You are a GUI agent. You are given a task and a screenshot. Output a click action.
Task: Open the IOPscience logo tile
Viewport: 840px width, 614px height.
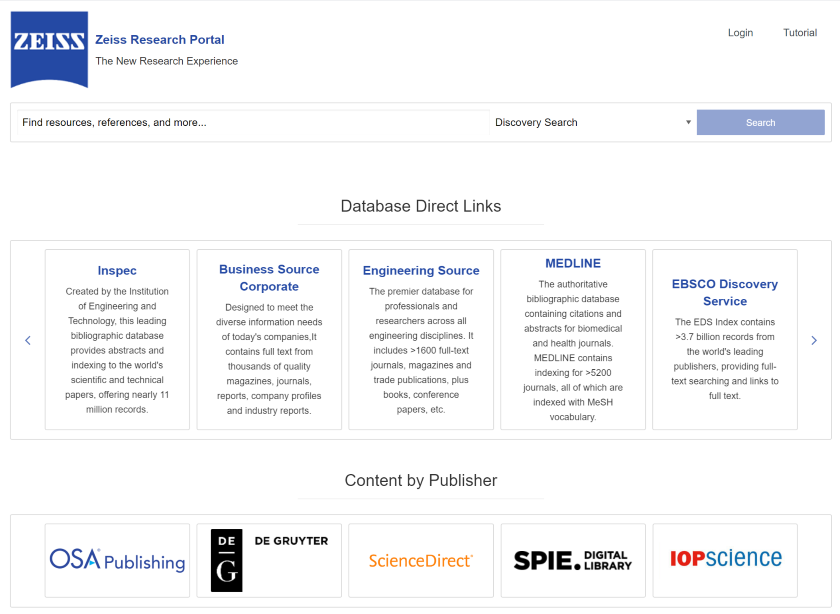725,560
